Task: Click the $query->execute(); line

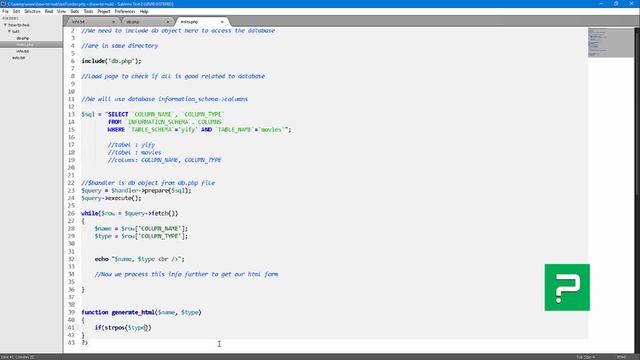Action: tap(111, 198)
